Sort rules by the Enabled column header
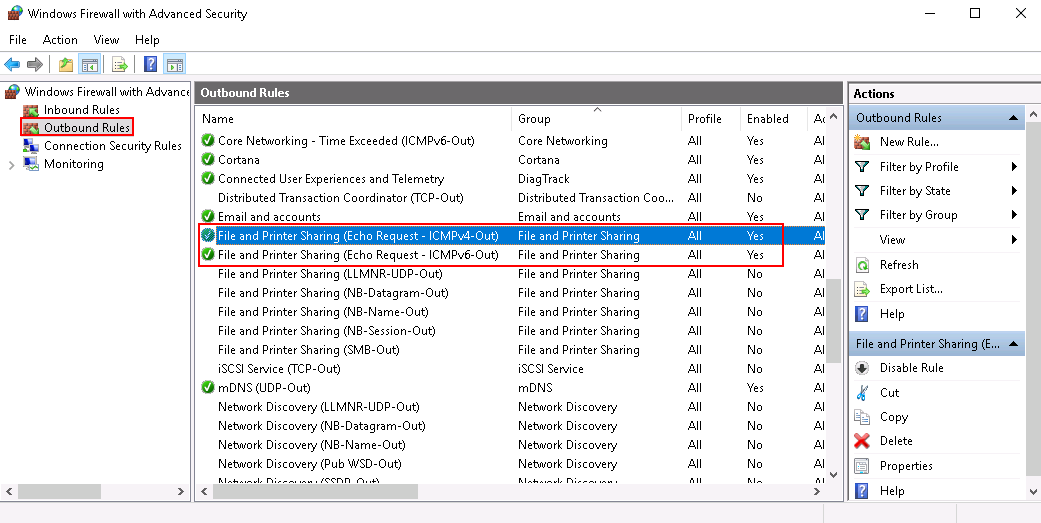This screenshot has width=1041, height=523. 774,119
